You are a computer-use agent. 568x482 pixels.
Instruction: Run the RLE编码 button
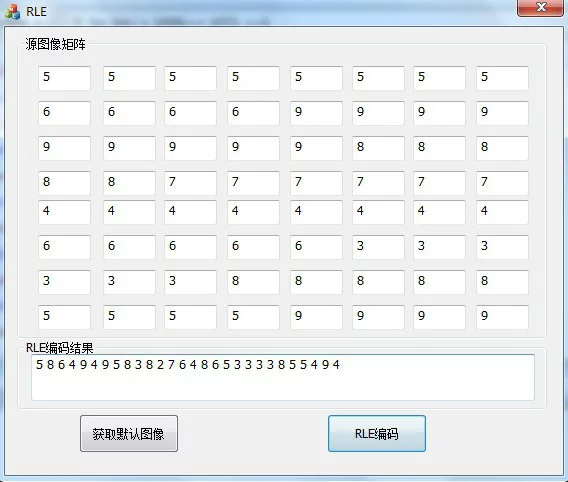tap(377, 433)
